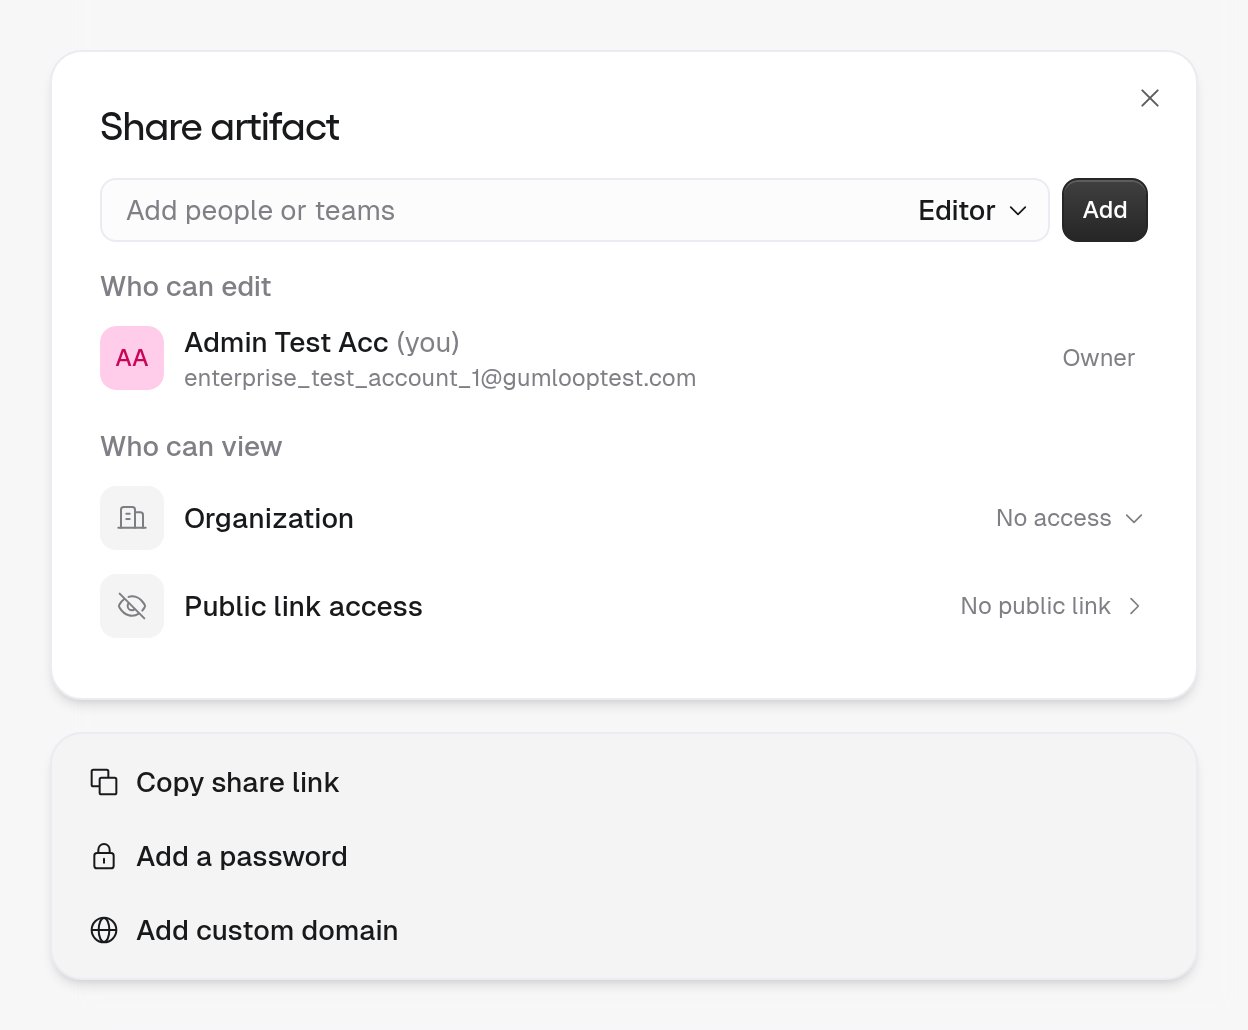Click the globe icon beside Add custom domain
This screenshot has height=1030, width=1248.
pos(104,930)
